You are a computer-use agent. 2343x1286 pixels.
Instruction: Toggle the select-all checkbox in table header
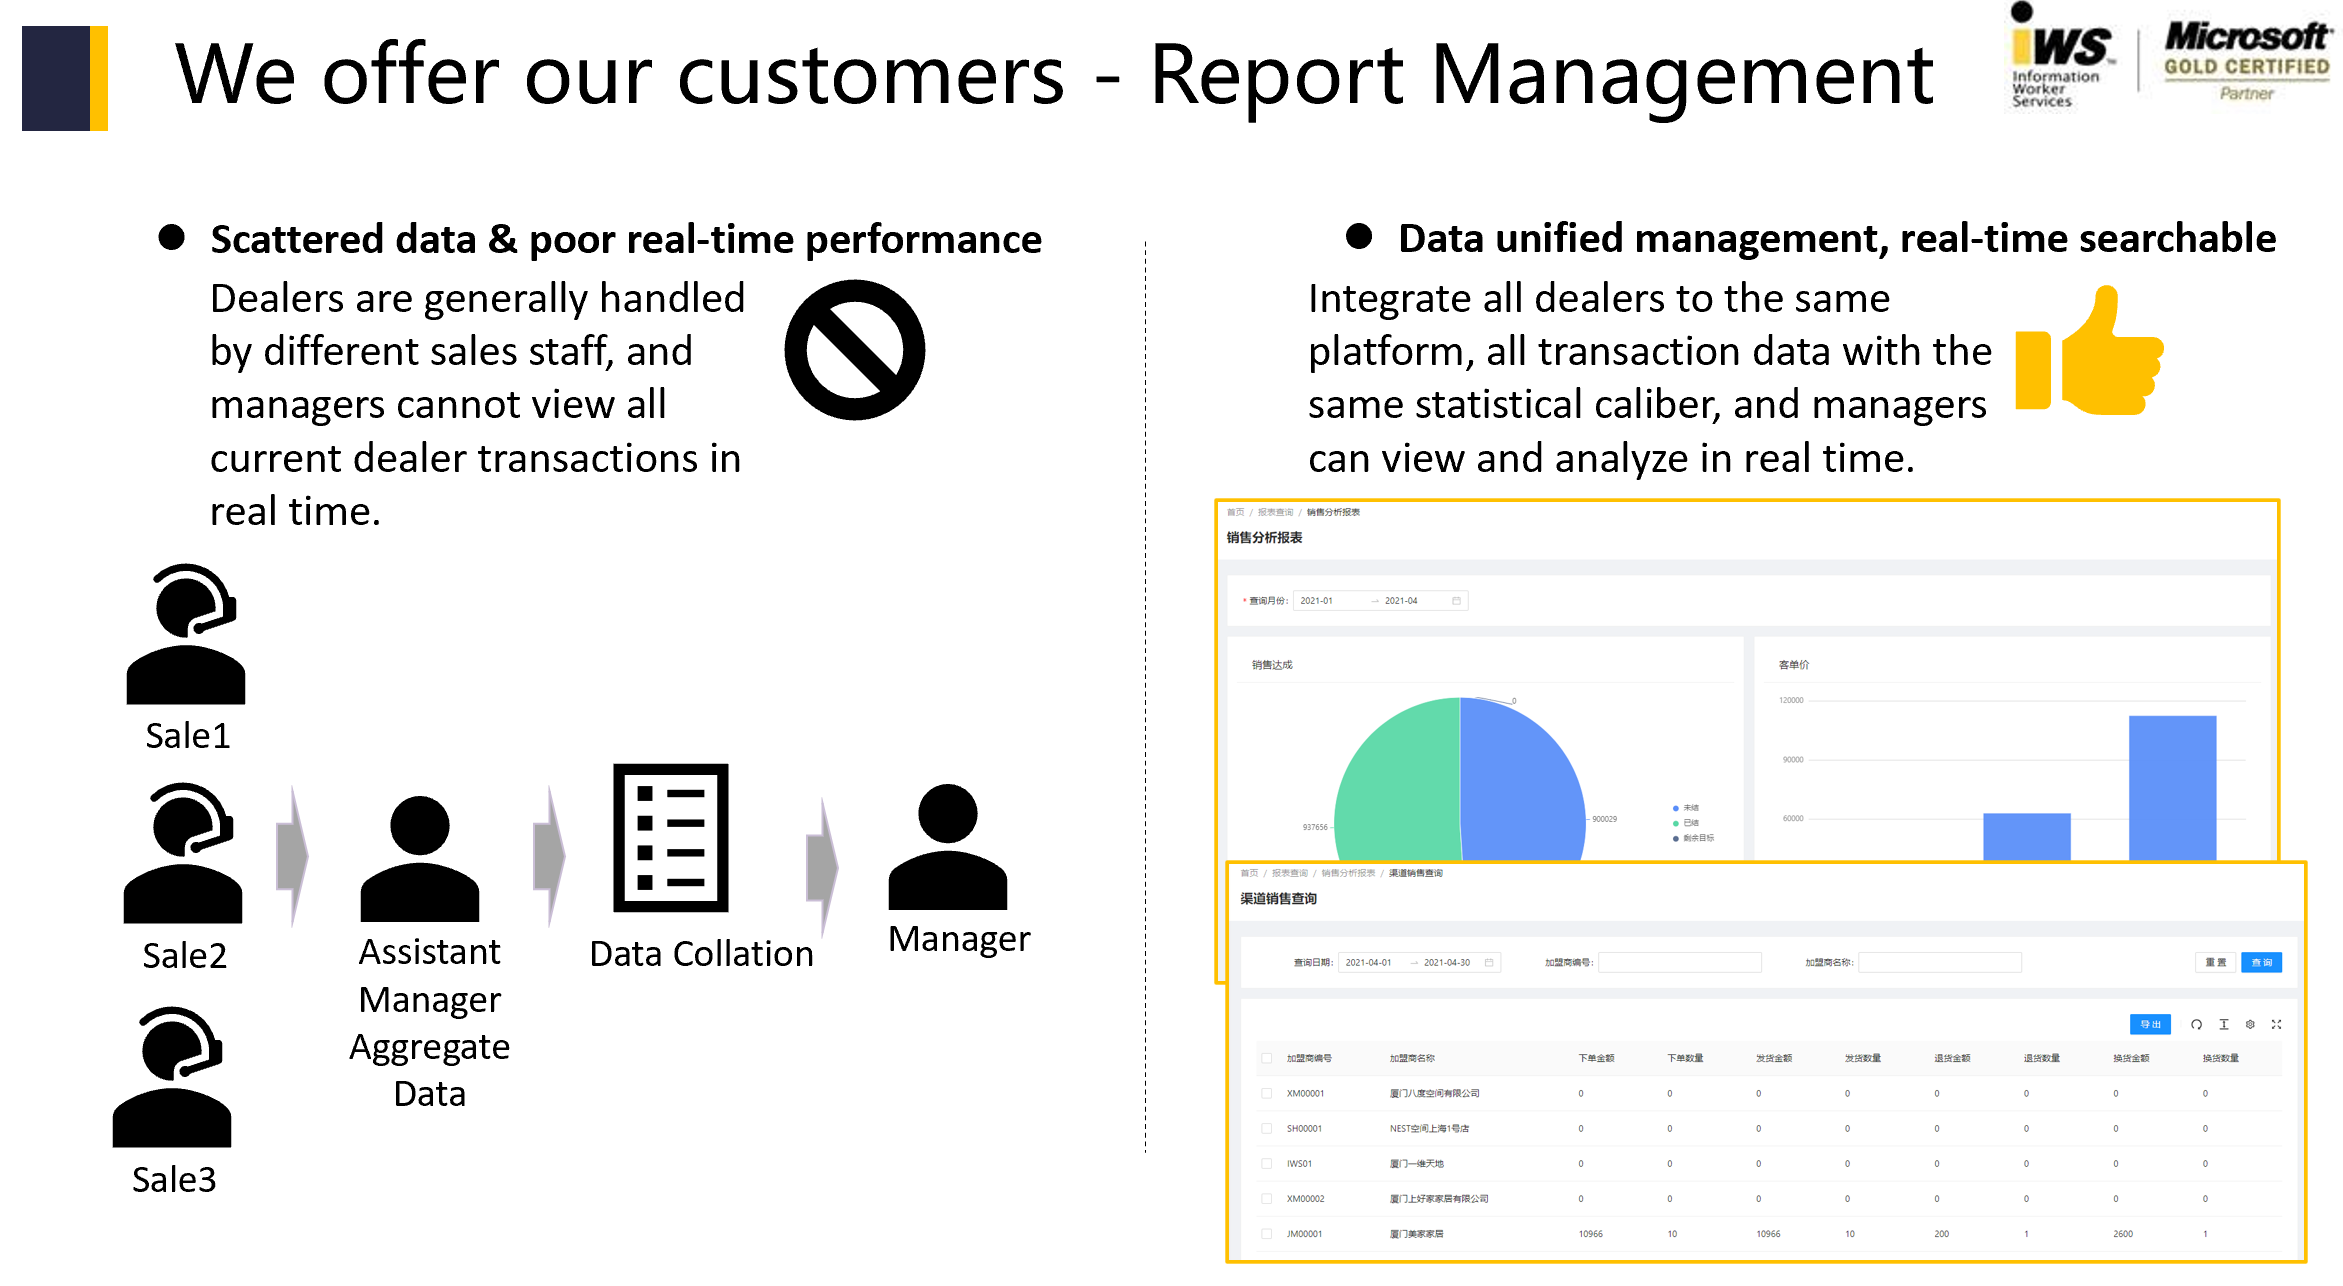tap(1267, 1058)
